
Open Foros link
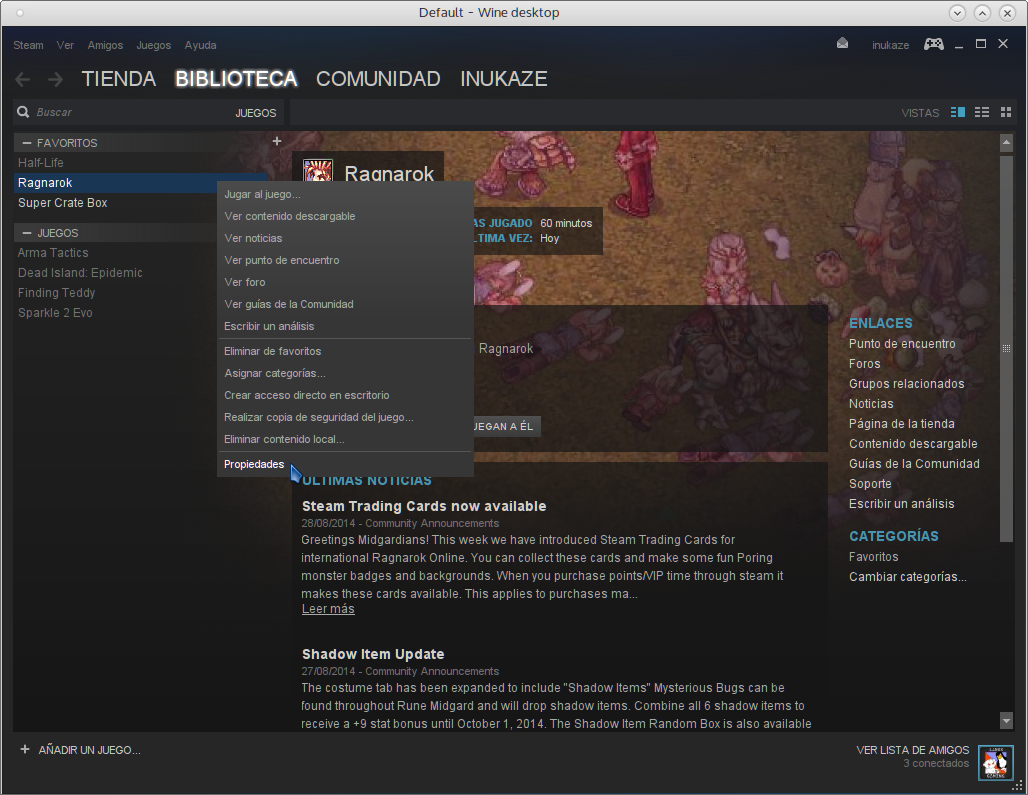click(865, 364)
